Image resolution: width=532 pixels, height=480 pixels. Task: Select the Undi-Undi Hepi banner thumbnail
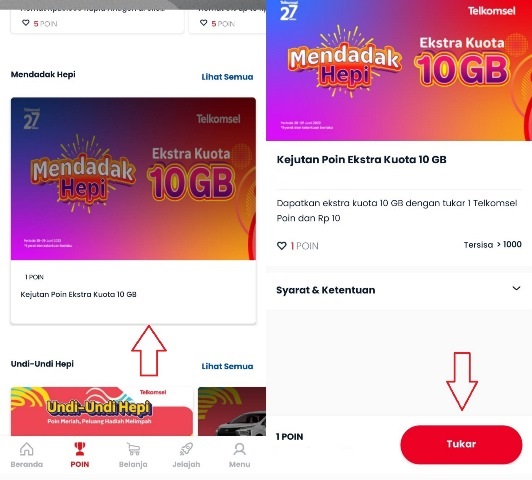(x=102, y=411)
